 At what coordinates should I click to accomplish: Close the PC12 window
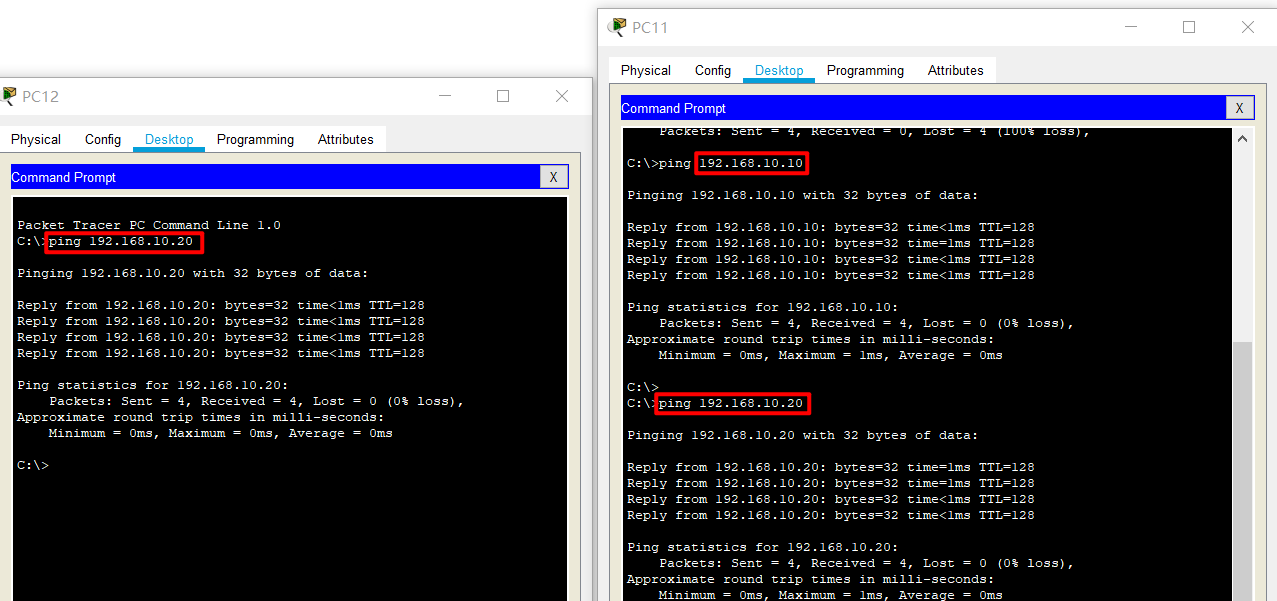tap(562, 96)
